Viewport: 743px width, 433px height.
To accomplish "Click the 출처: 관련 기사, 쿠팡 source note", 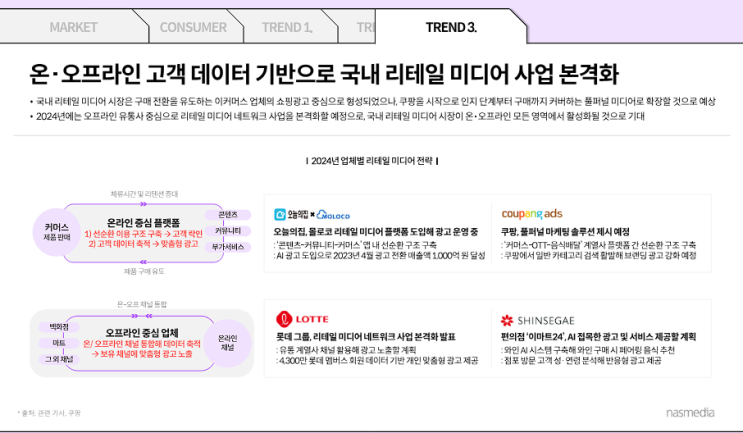I will (x=49, y=413).
